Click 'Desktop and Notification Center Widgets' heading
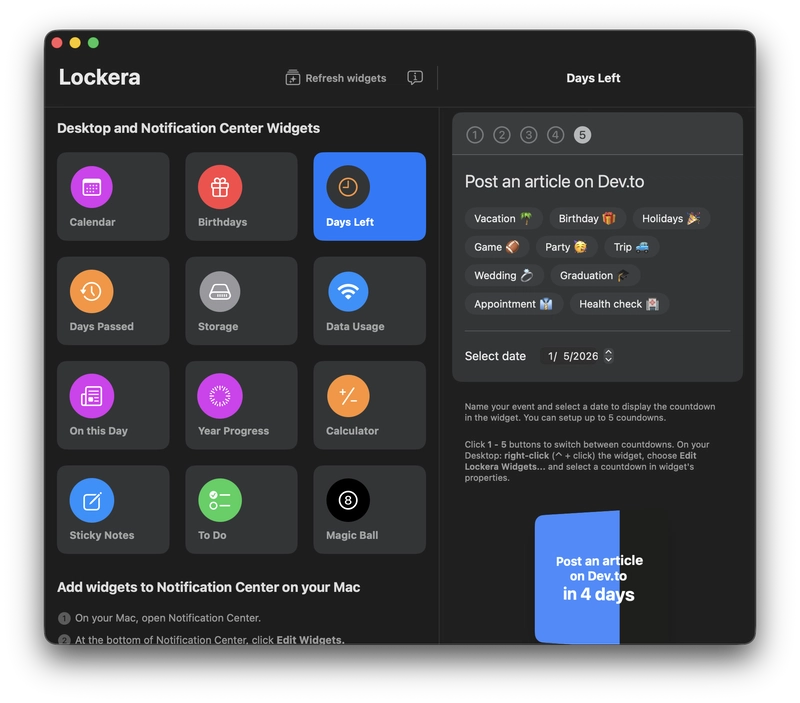Screen dimensions: 800x703 [x=188, y=128]
